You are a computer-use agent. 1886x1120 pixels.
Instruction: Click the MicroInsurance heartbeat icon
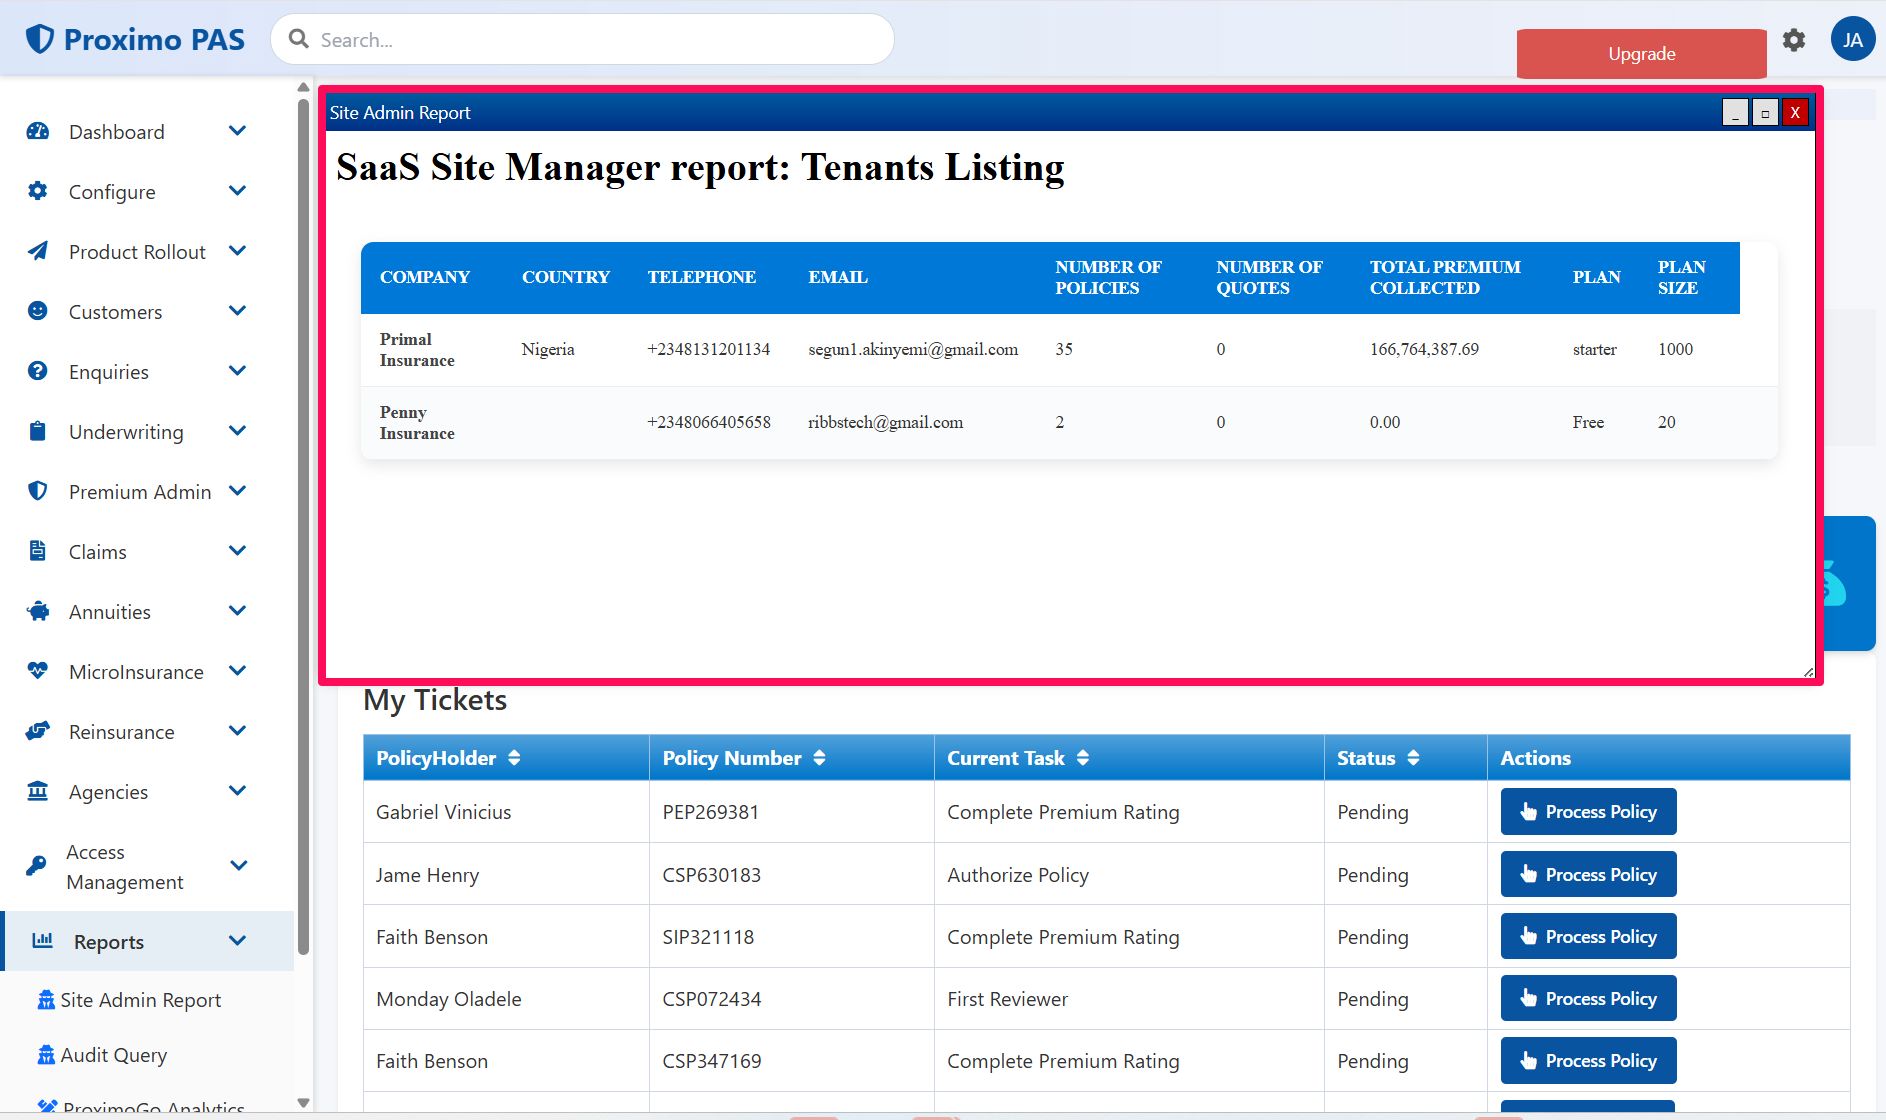coord(38,671)
